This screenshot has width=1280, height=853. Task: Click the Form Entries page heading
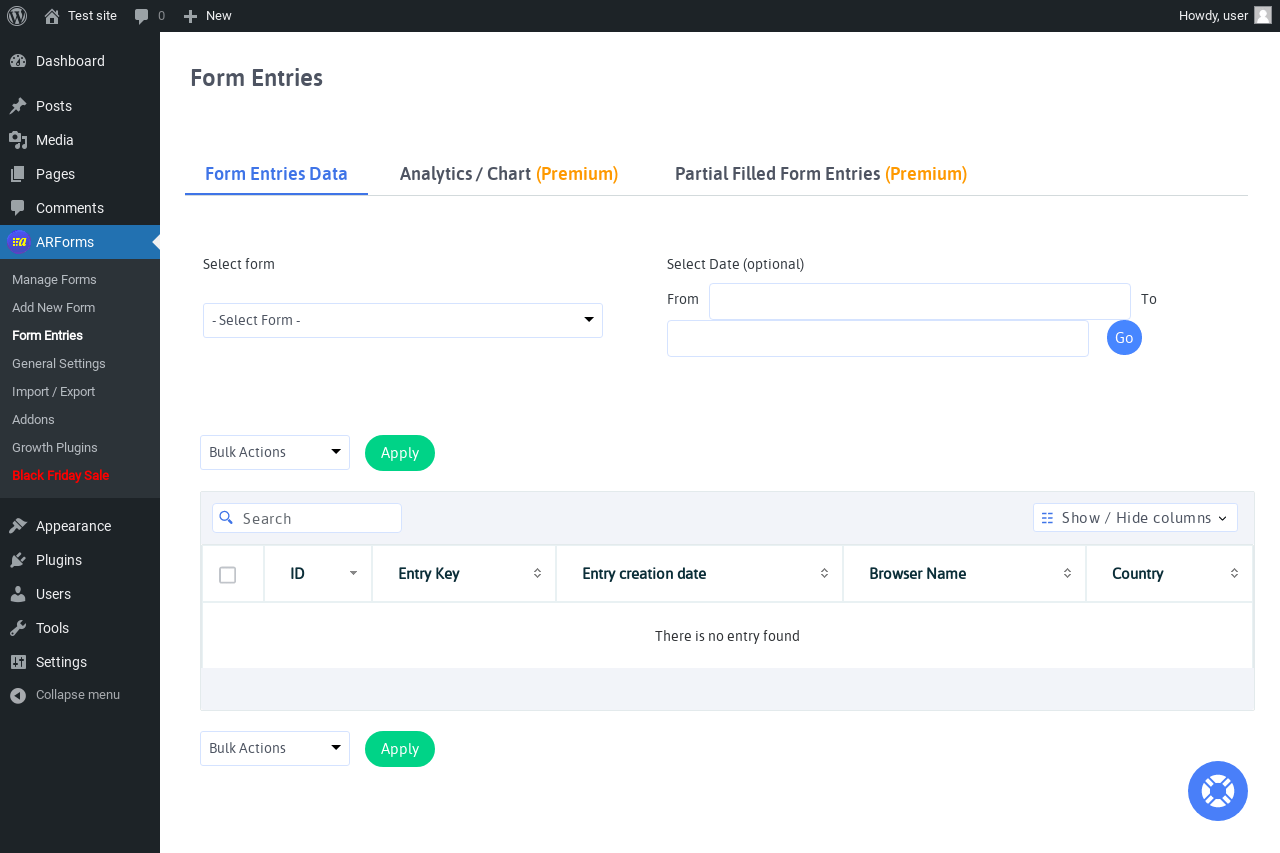(256, 78)
